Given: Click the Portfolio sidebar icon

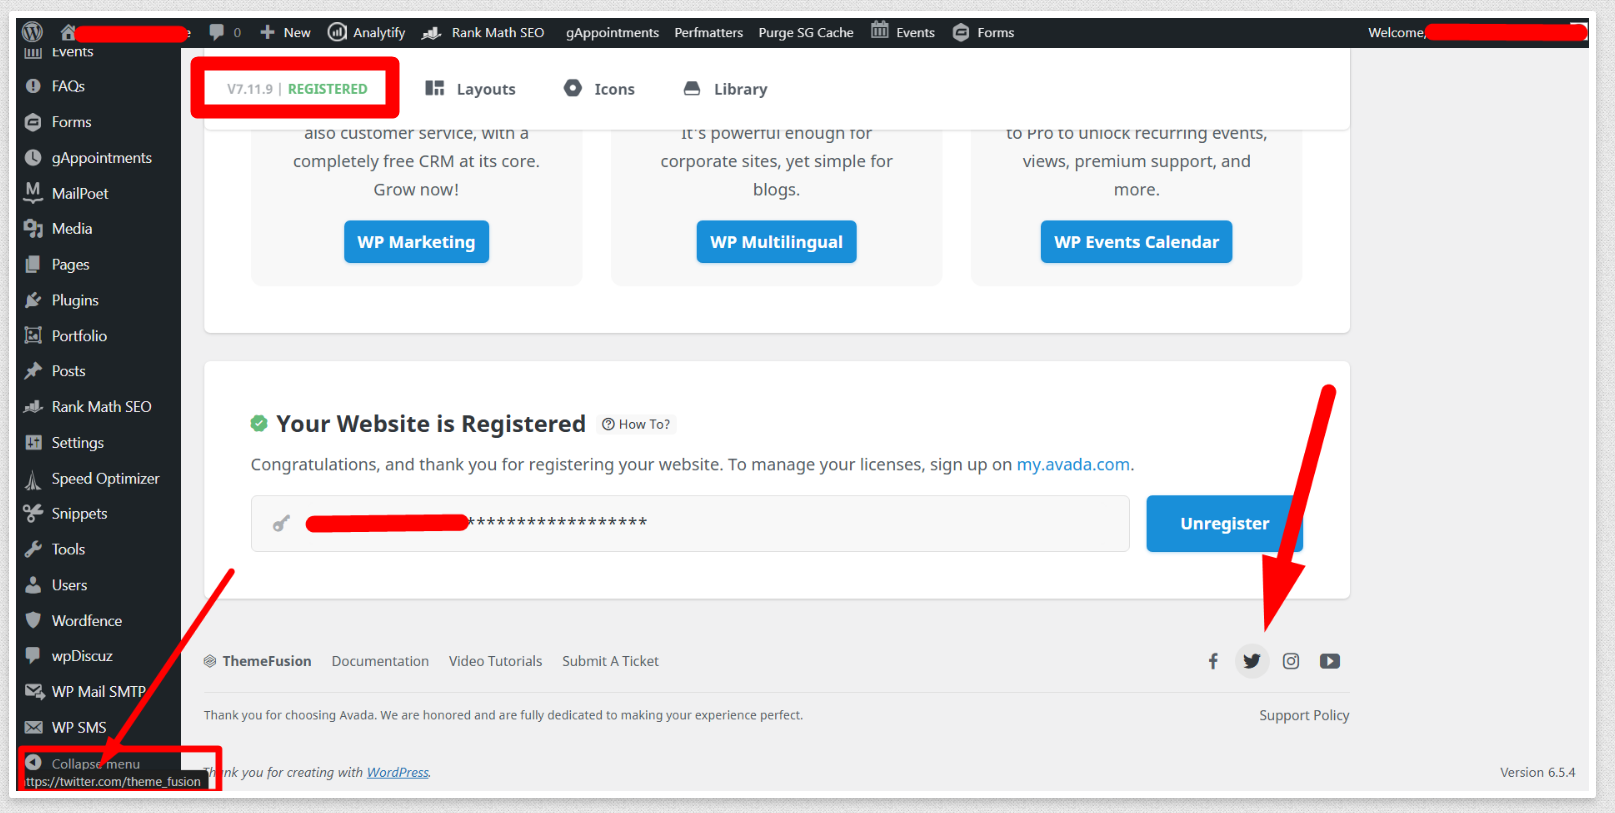Looking at the screenshot, I should pyautogui.click(x=33, y=335).
